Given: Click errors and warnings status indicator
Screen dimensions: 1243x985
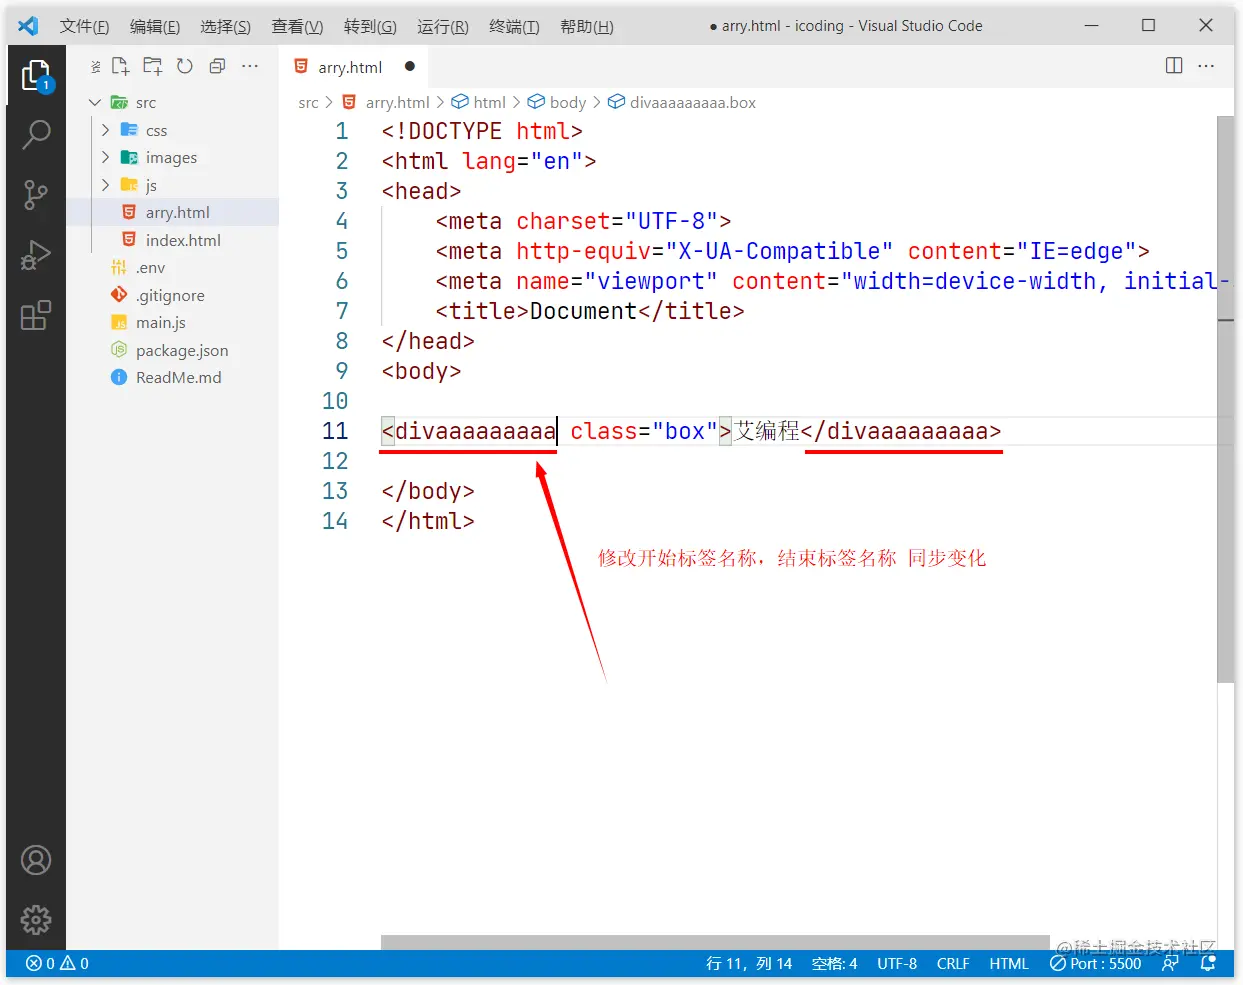Looking at the screenshot, I should [x=57, y=963].
